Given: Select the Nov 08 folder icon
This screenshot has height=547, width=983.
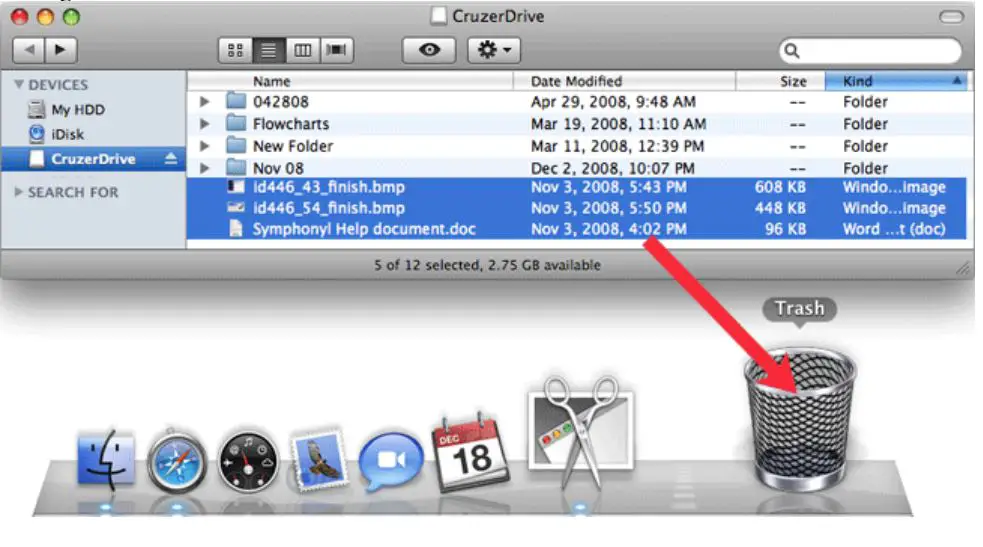Looking at the screenshot, I should point(236,167).
